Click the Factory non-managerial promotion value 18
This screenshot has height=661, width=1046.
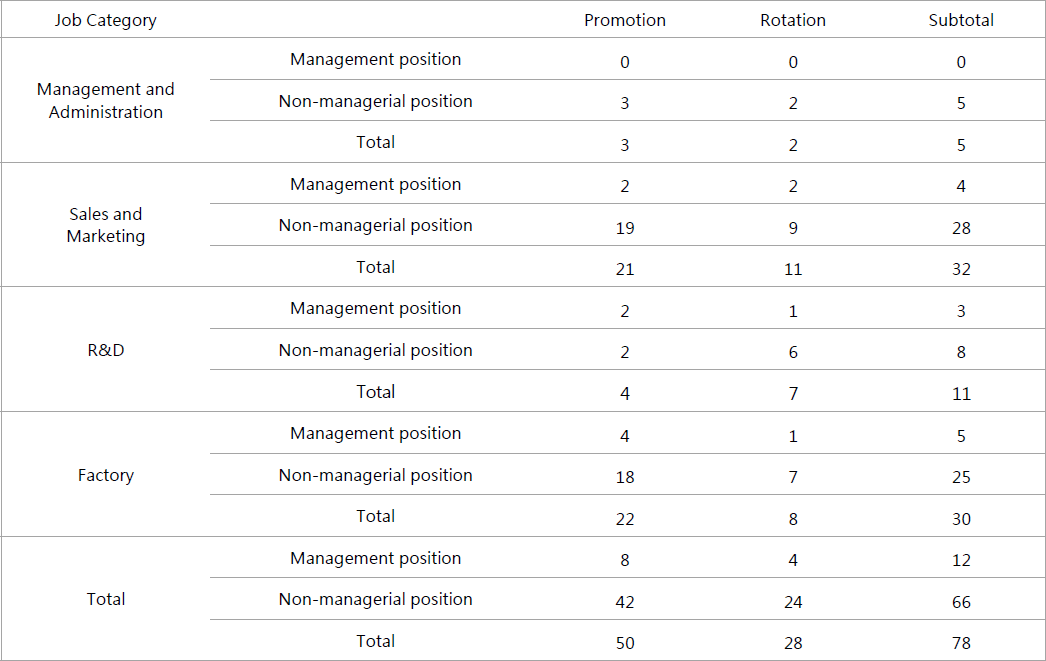point(625,477)
